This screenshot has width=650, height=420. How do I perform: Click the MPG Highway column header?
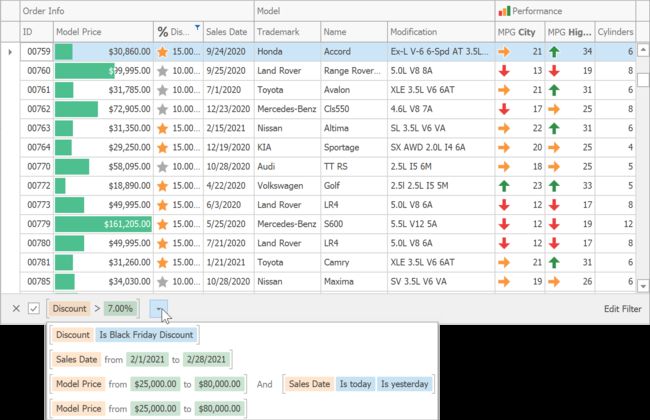pos(570,32)
